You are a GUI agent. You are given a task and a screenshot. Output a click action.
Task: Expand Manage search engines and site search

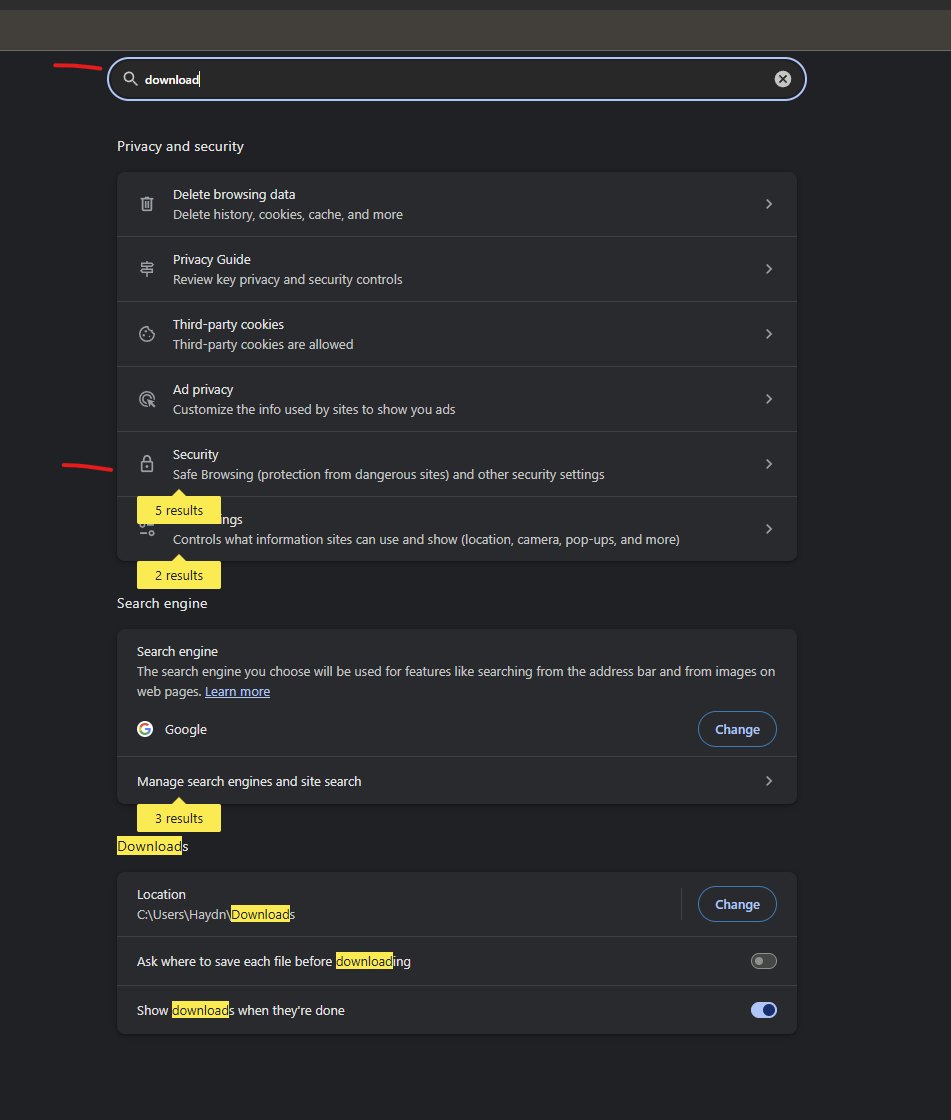click(769, 781)
